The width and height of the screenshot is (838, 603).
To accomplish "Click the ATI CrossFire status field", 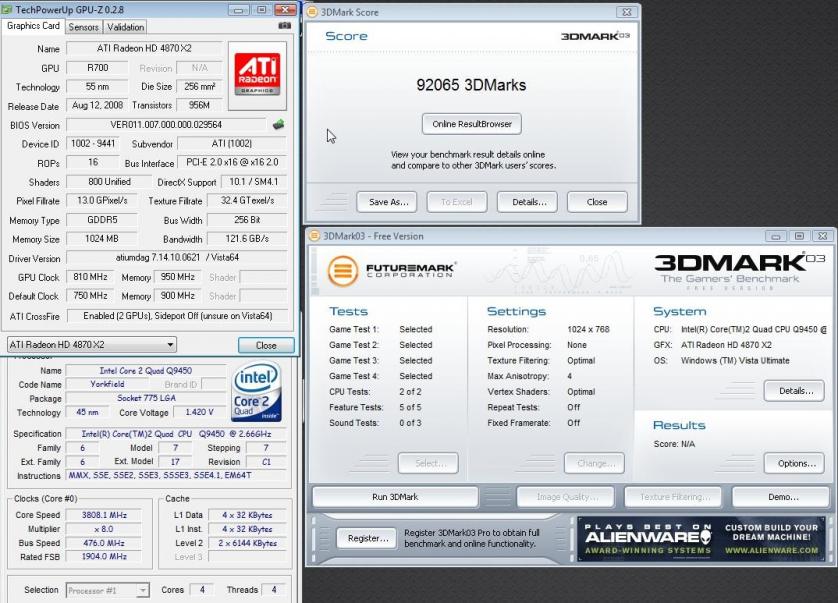I will click(177, 316).
